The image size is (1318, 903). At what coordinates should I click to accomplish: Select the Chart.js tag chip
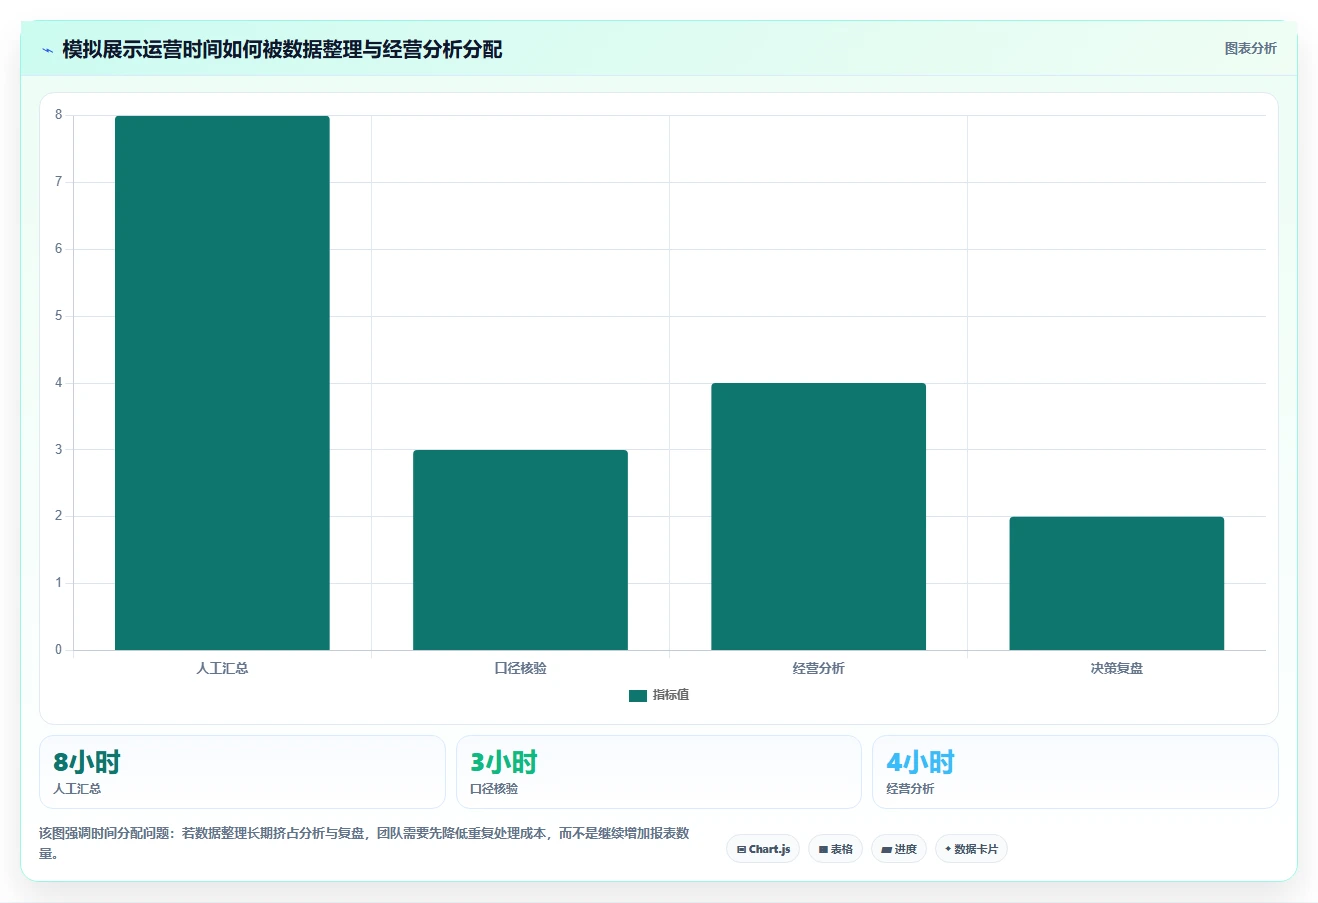tap(763, 849)
